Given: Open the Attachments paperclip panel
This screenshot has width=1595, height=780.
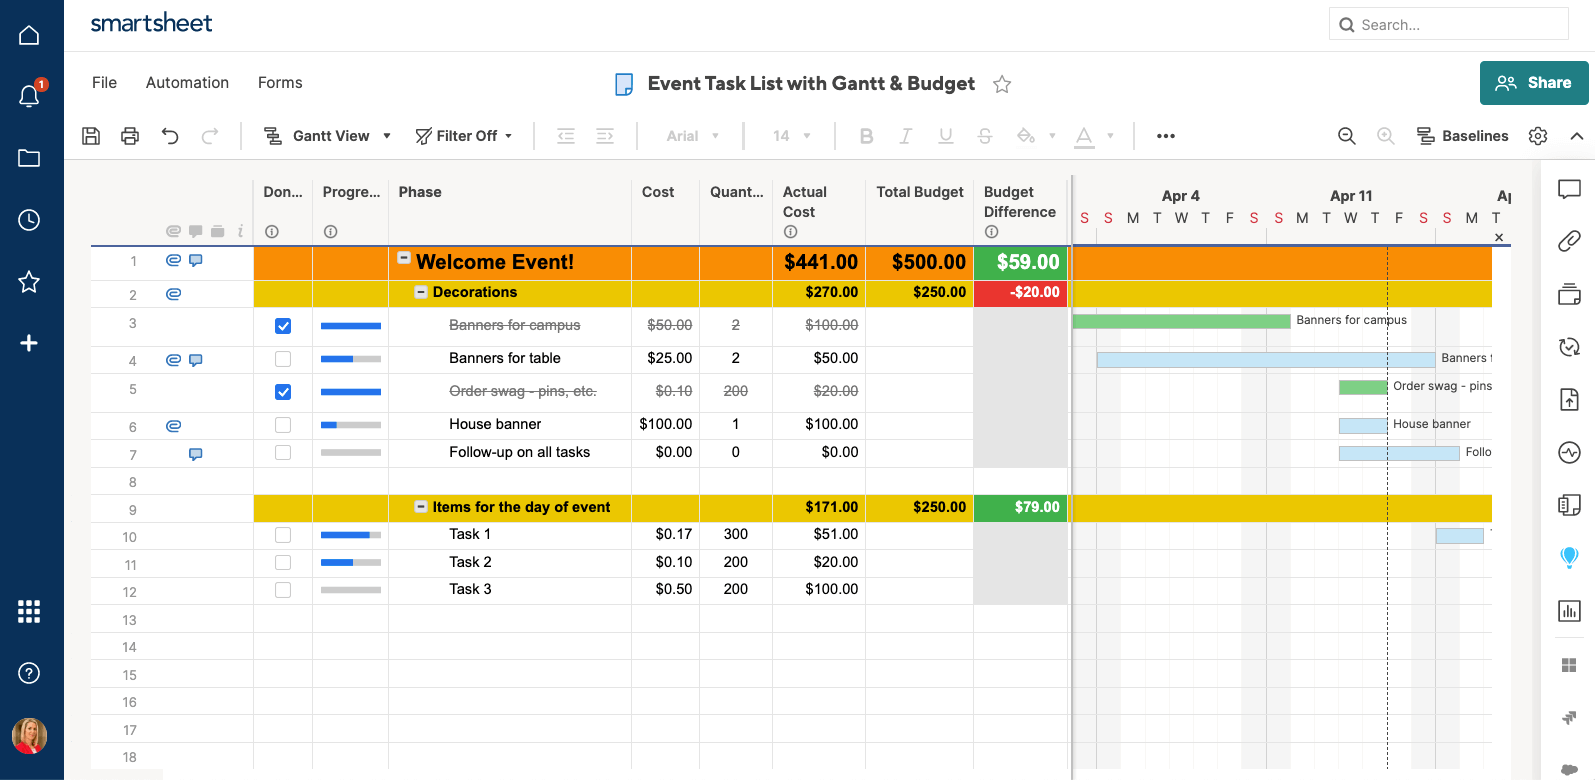Looking at the screenshot, I should [x=1569, y=241].
